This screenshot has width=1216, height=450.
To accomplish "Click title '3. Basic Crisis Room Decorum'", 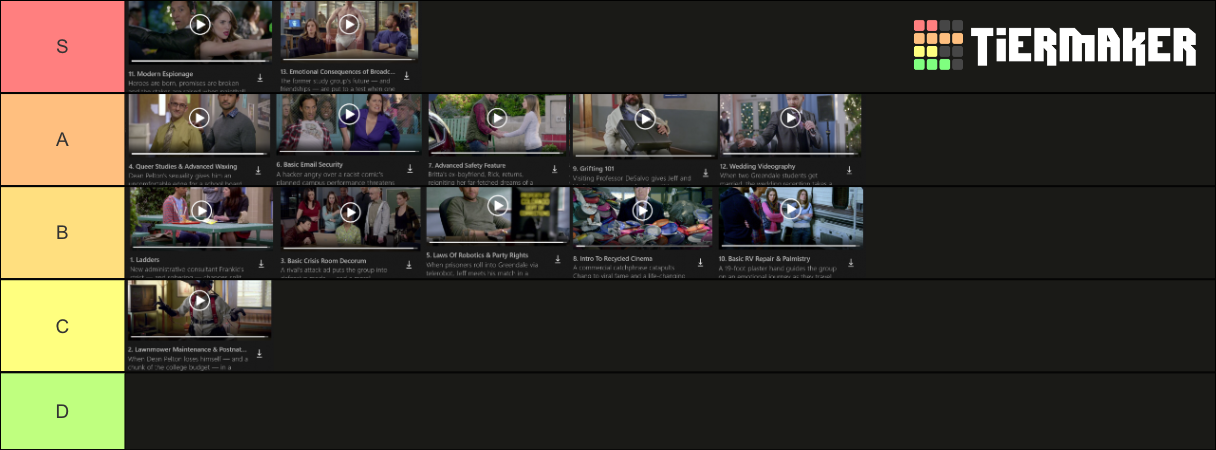I will tap(325, 261).
